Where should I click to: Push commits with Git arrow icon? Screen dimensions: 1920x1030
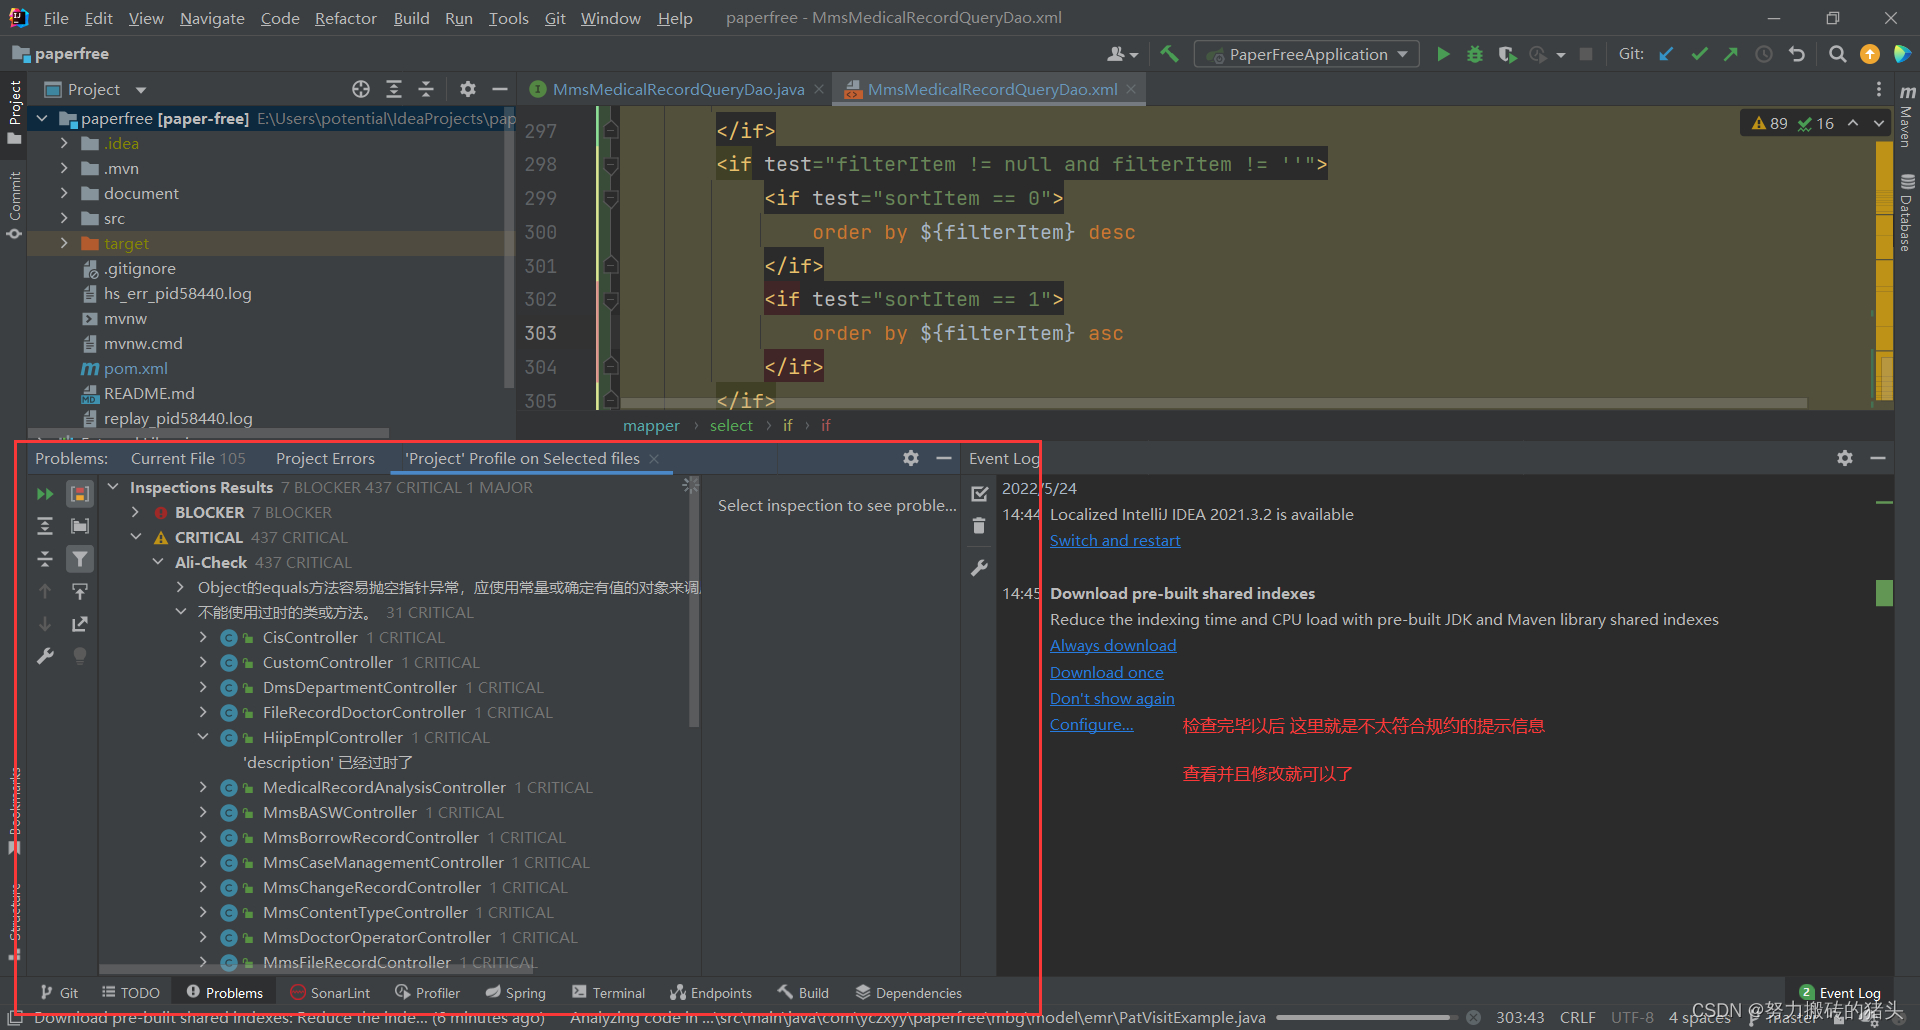[x=1731, y=54]
